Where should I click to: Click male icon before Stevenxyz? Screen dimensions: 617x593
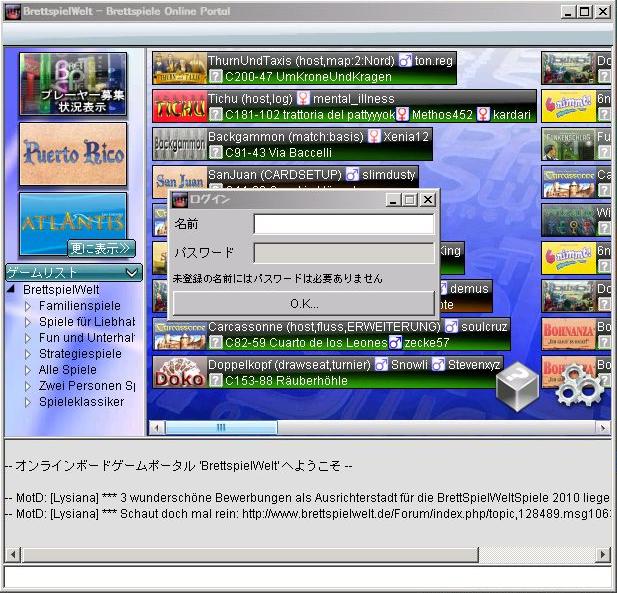click(x=438, y=365)
